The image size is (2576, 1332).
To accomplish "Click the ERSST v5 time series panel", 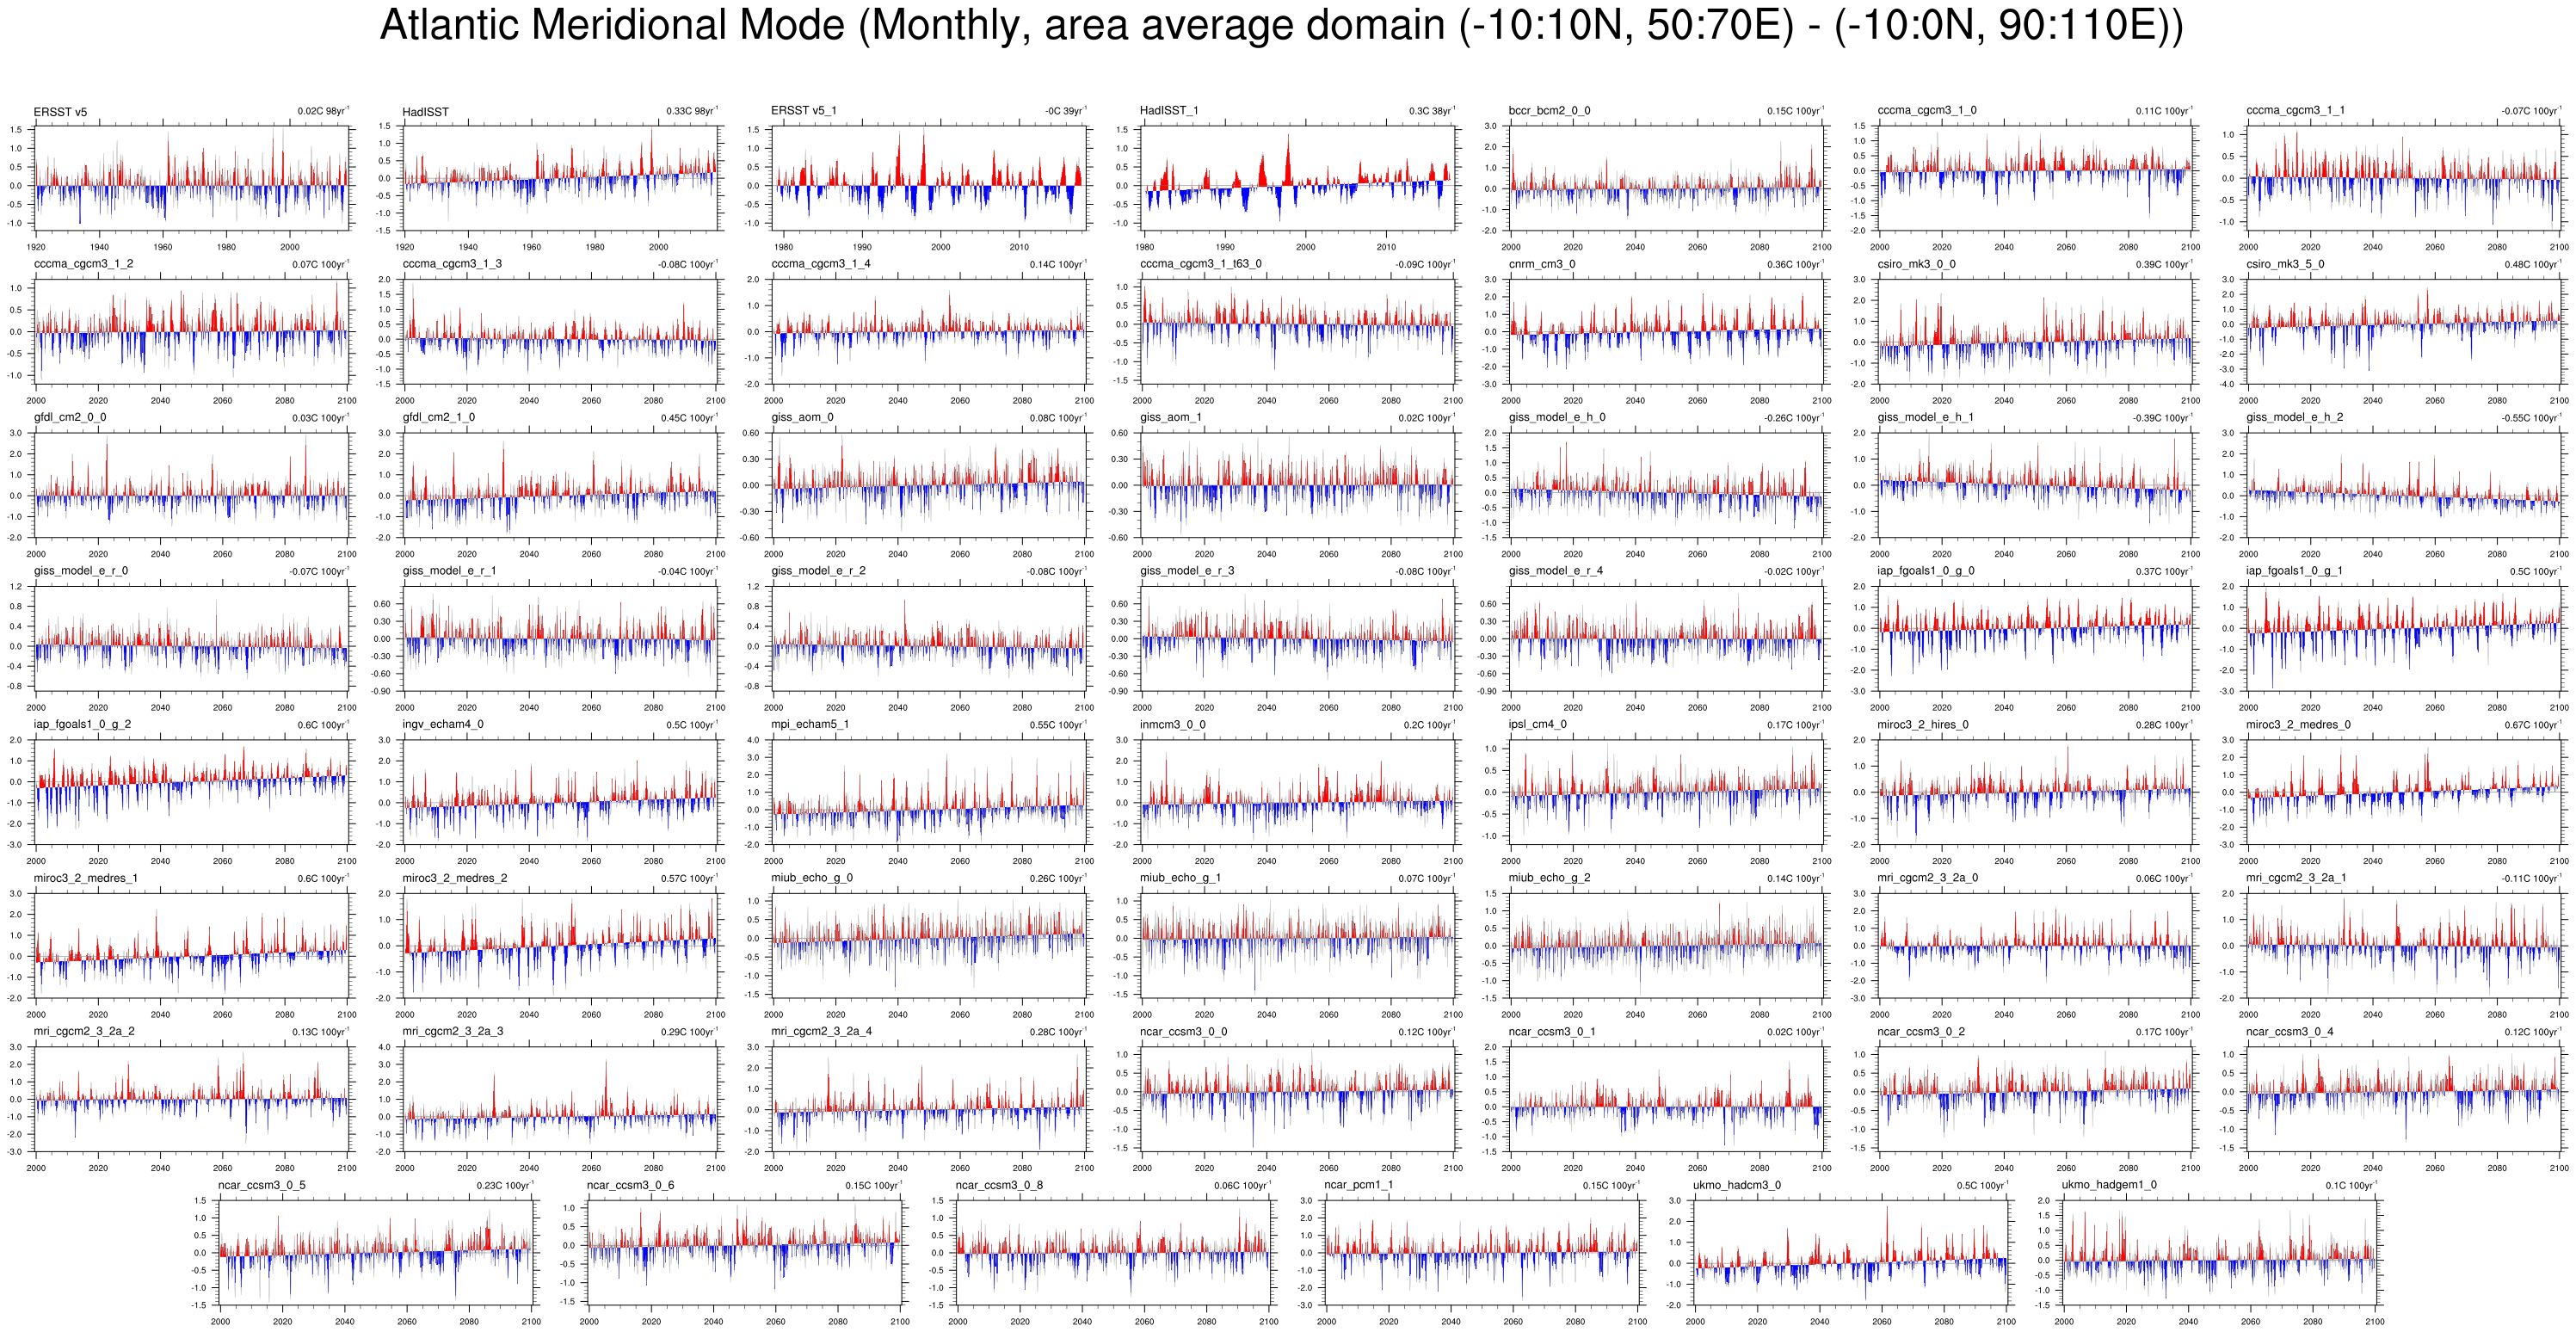I will 191,178.
